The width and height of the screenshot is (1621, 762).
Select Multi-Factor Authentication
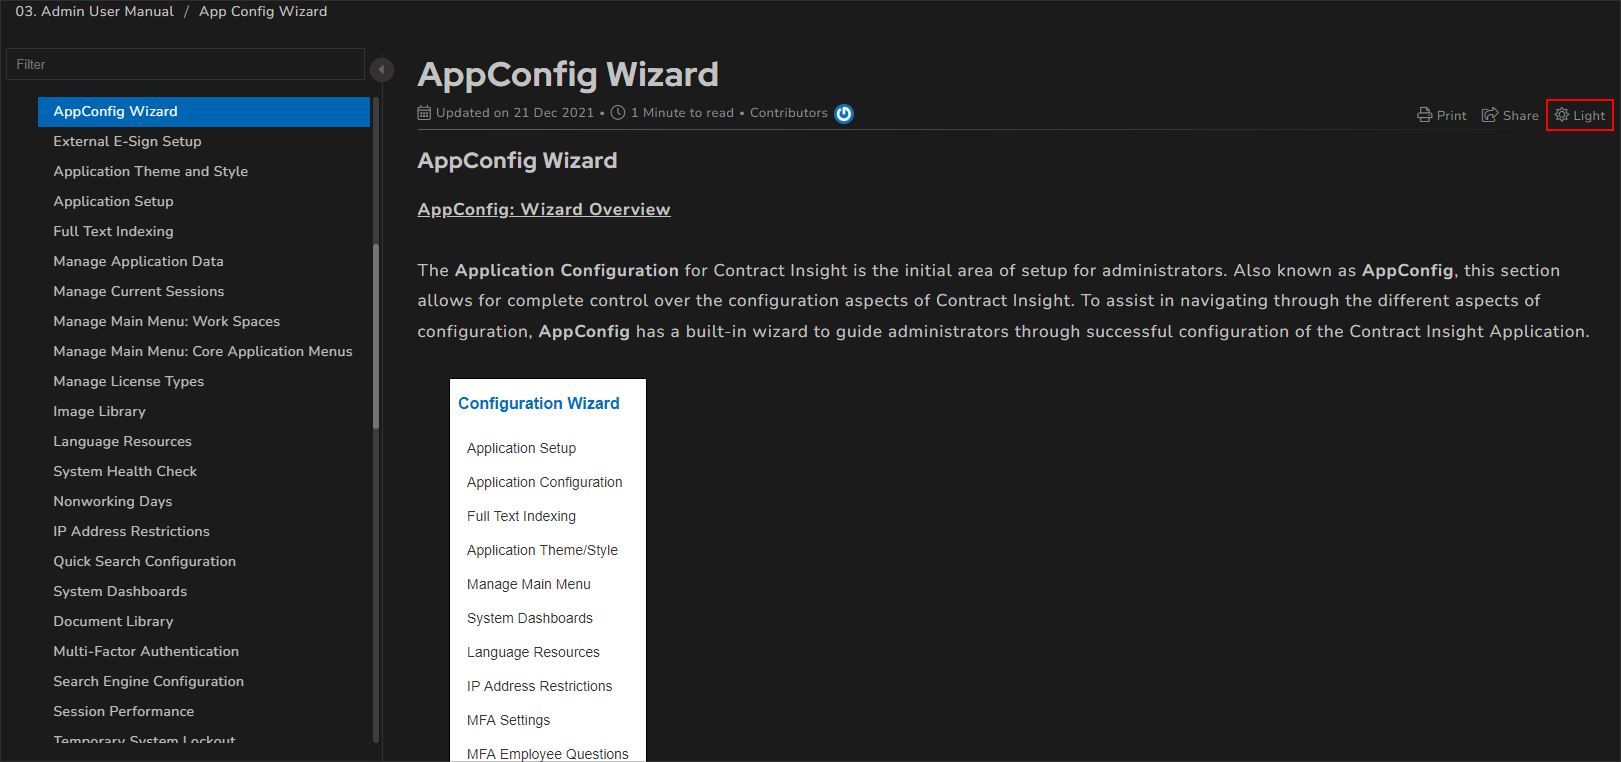click(x=146, y=651)
